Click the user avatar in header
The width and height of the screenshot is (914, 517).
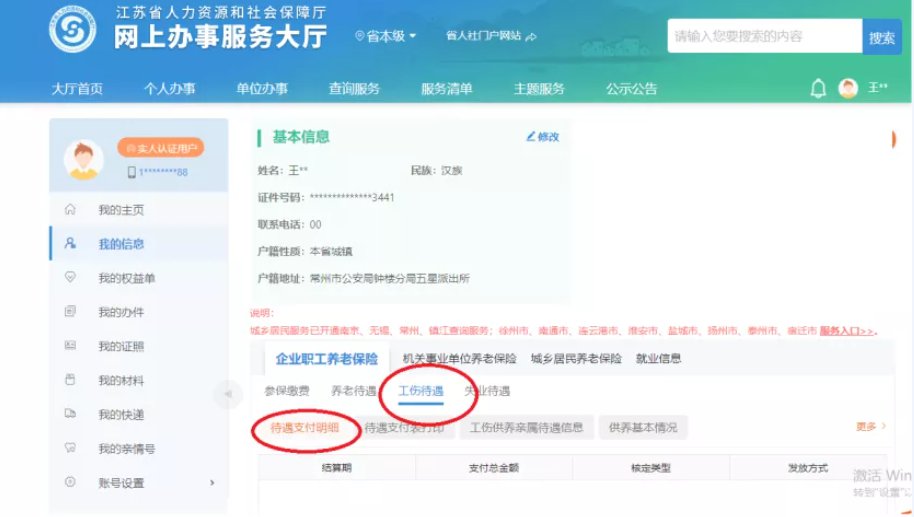(848, 89)
